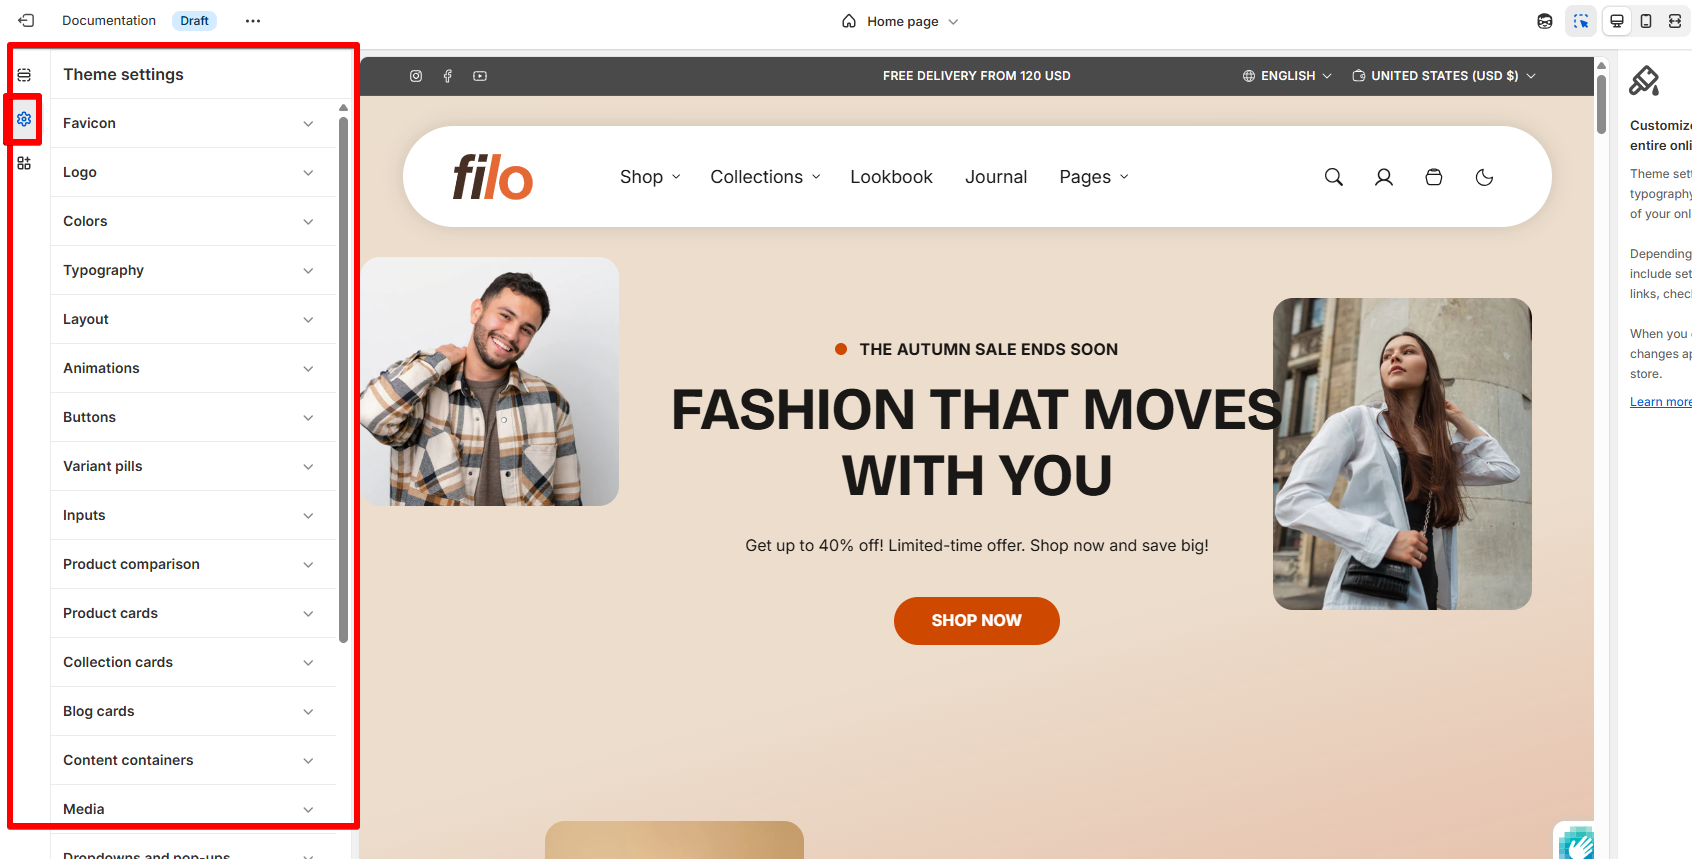Image resolution: width=1692 pixels, height=859 pixels.
Task: Click the settings panel scrollbar
Action: 343,380
